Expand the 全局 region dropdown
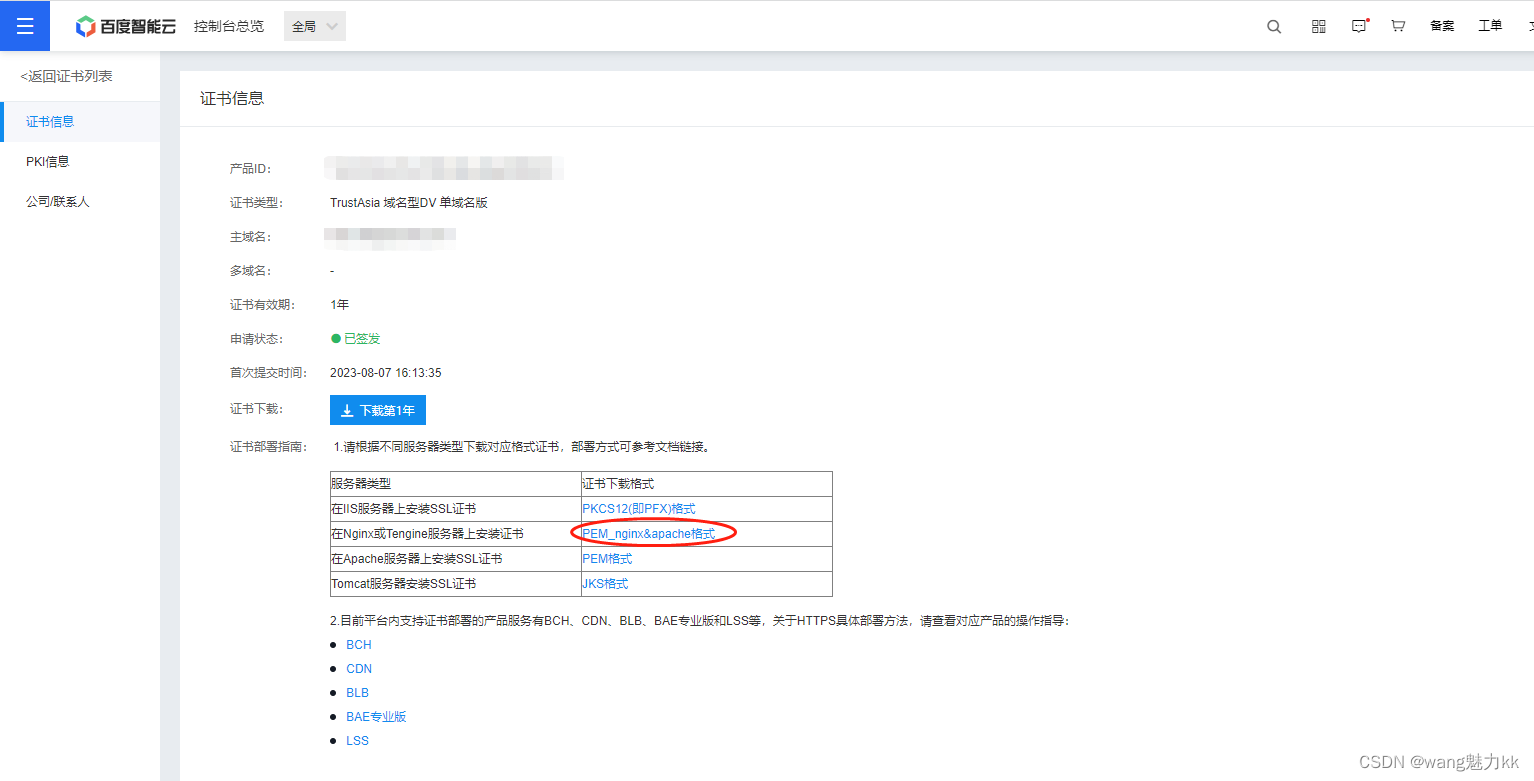Viewport: 1534px width, 781px height. click(x=313, y=26)
